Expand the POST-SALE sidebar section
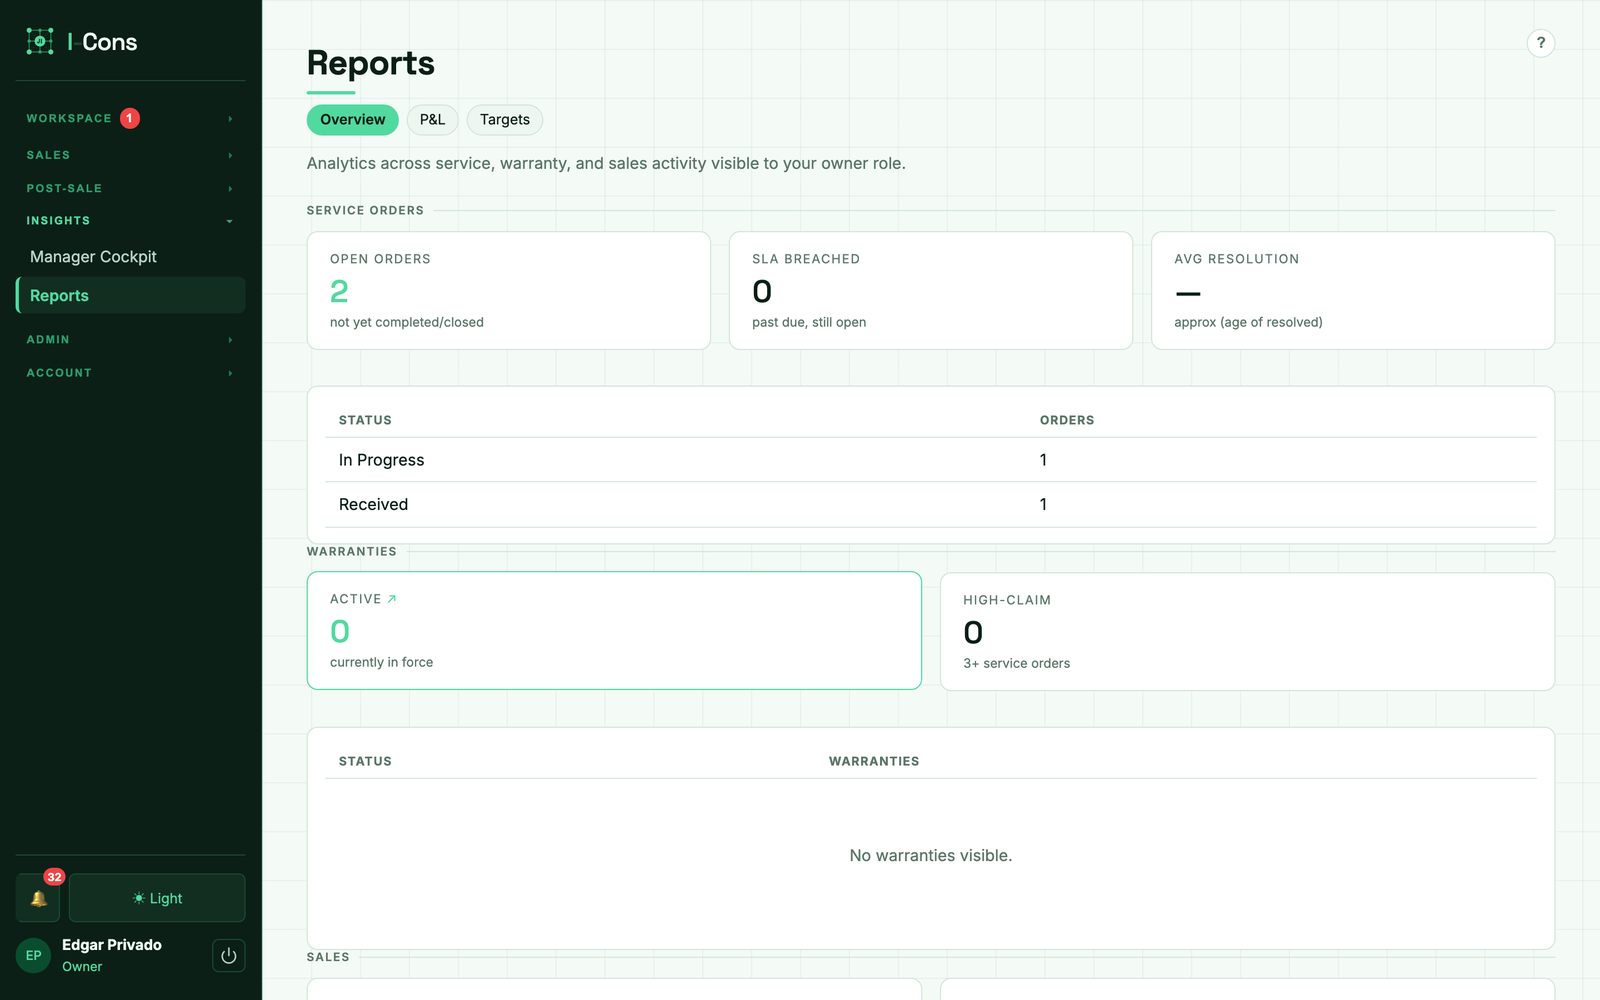The image size is (1600, 1000). point(130,188)
